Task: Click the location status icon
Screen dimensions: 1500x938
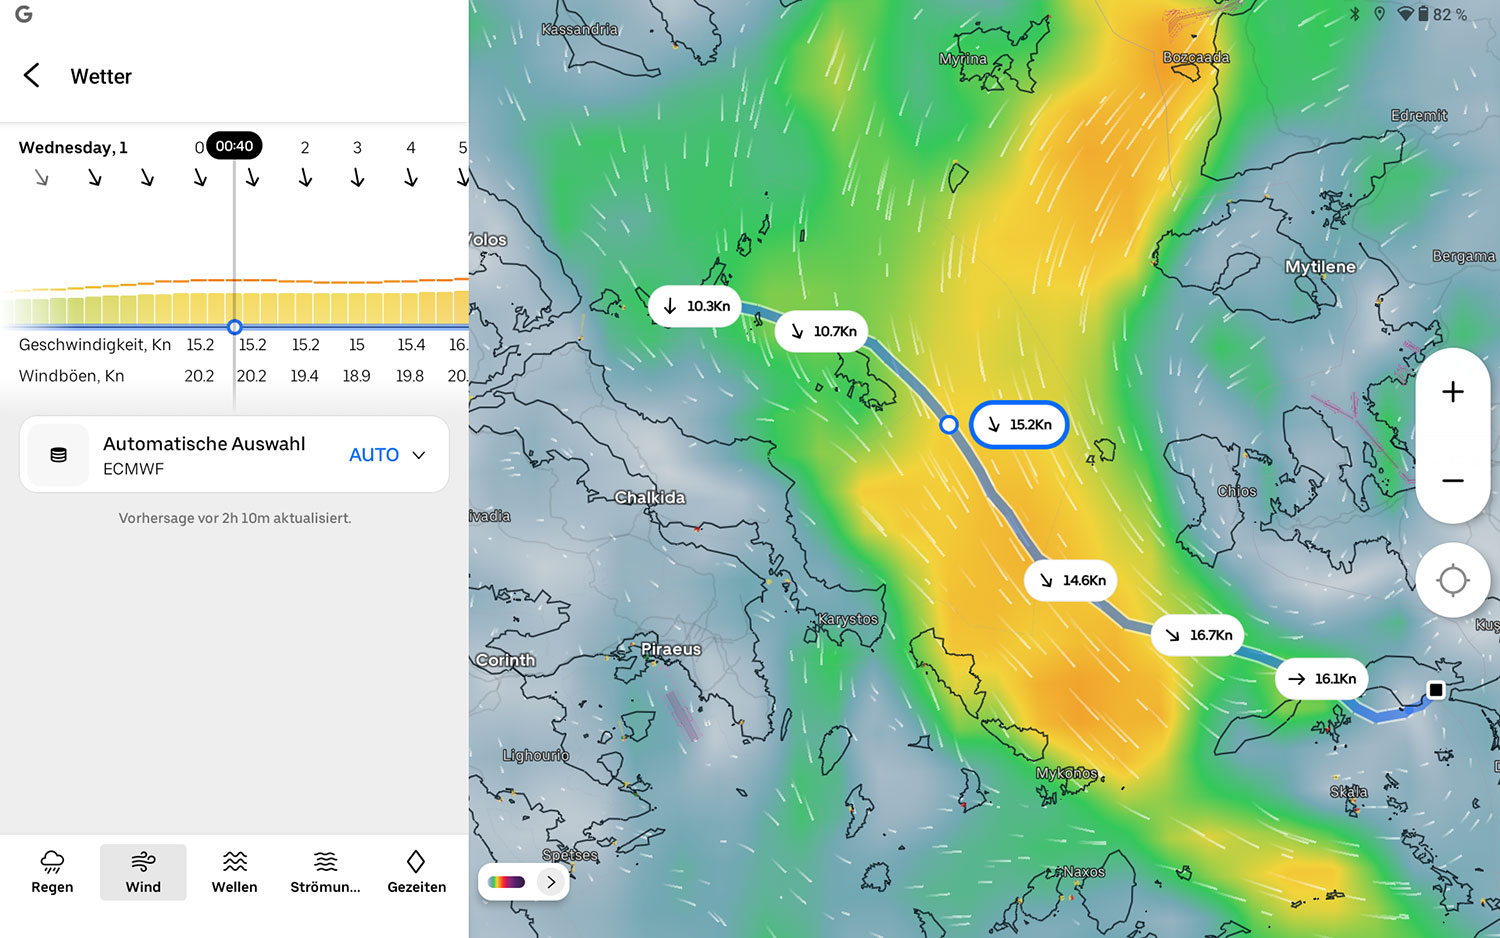Action: tap(1379, 14)
